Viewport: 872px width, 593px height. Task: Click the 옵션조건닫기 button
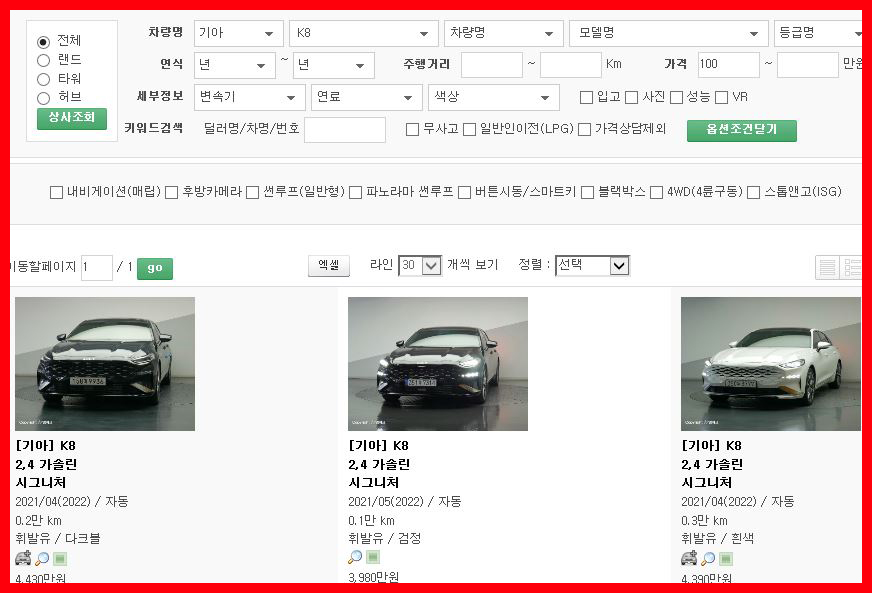(x=742, y=131)
